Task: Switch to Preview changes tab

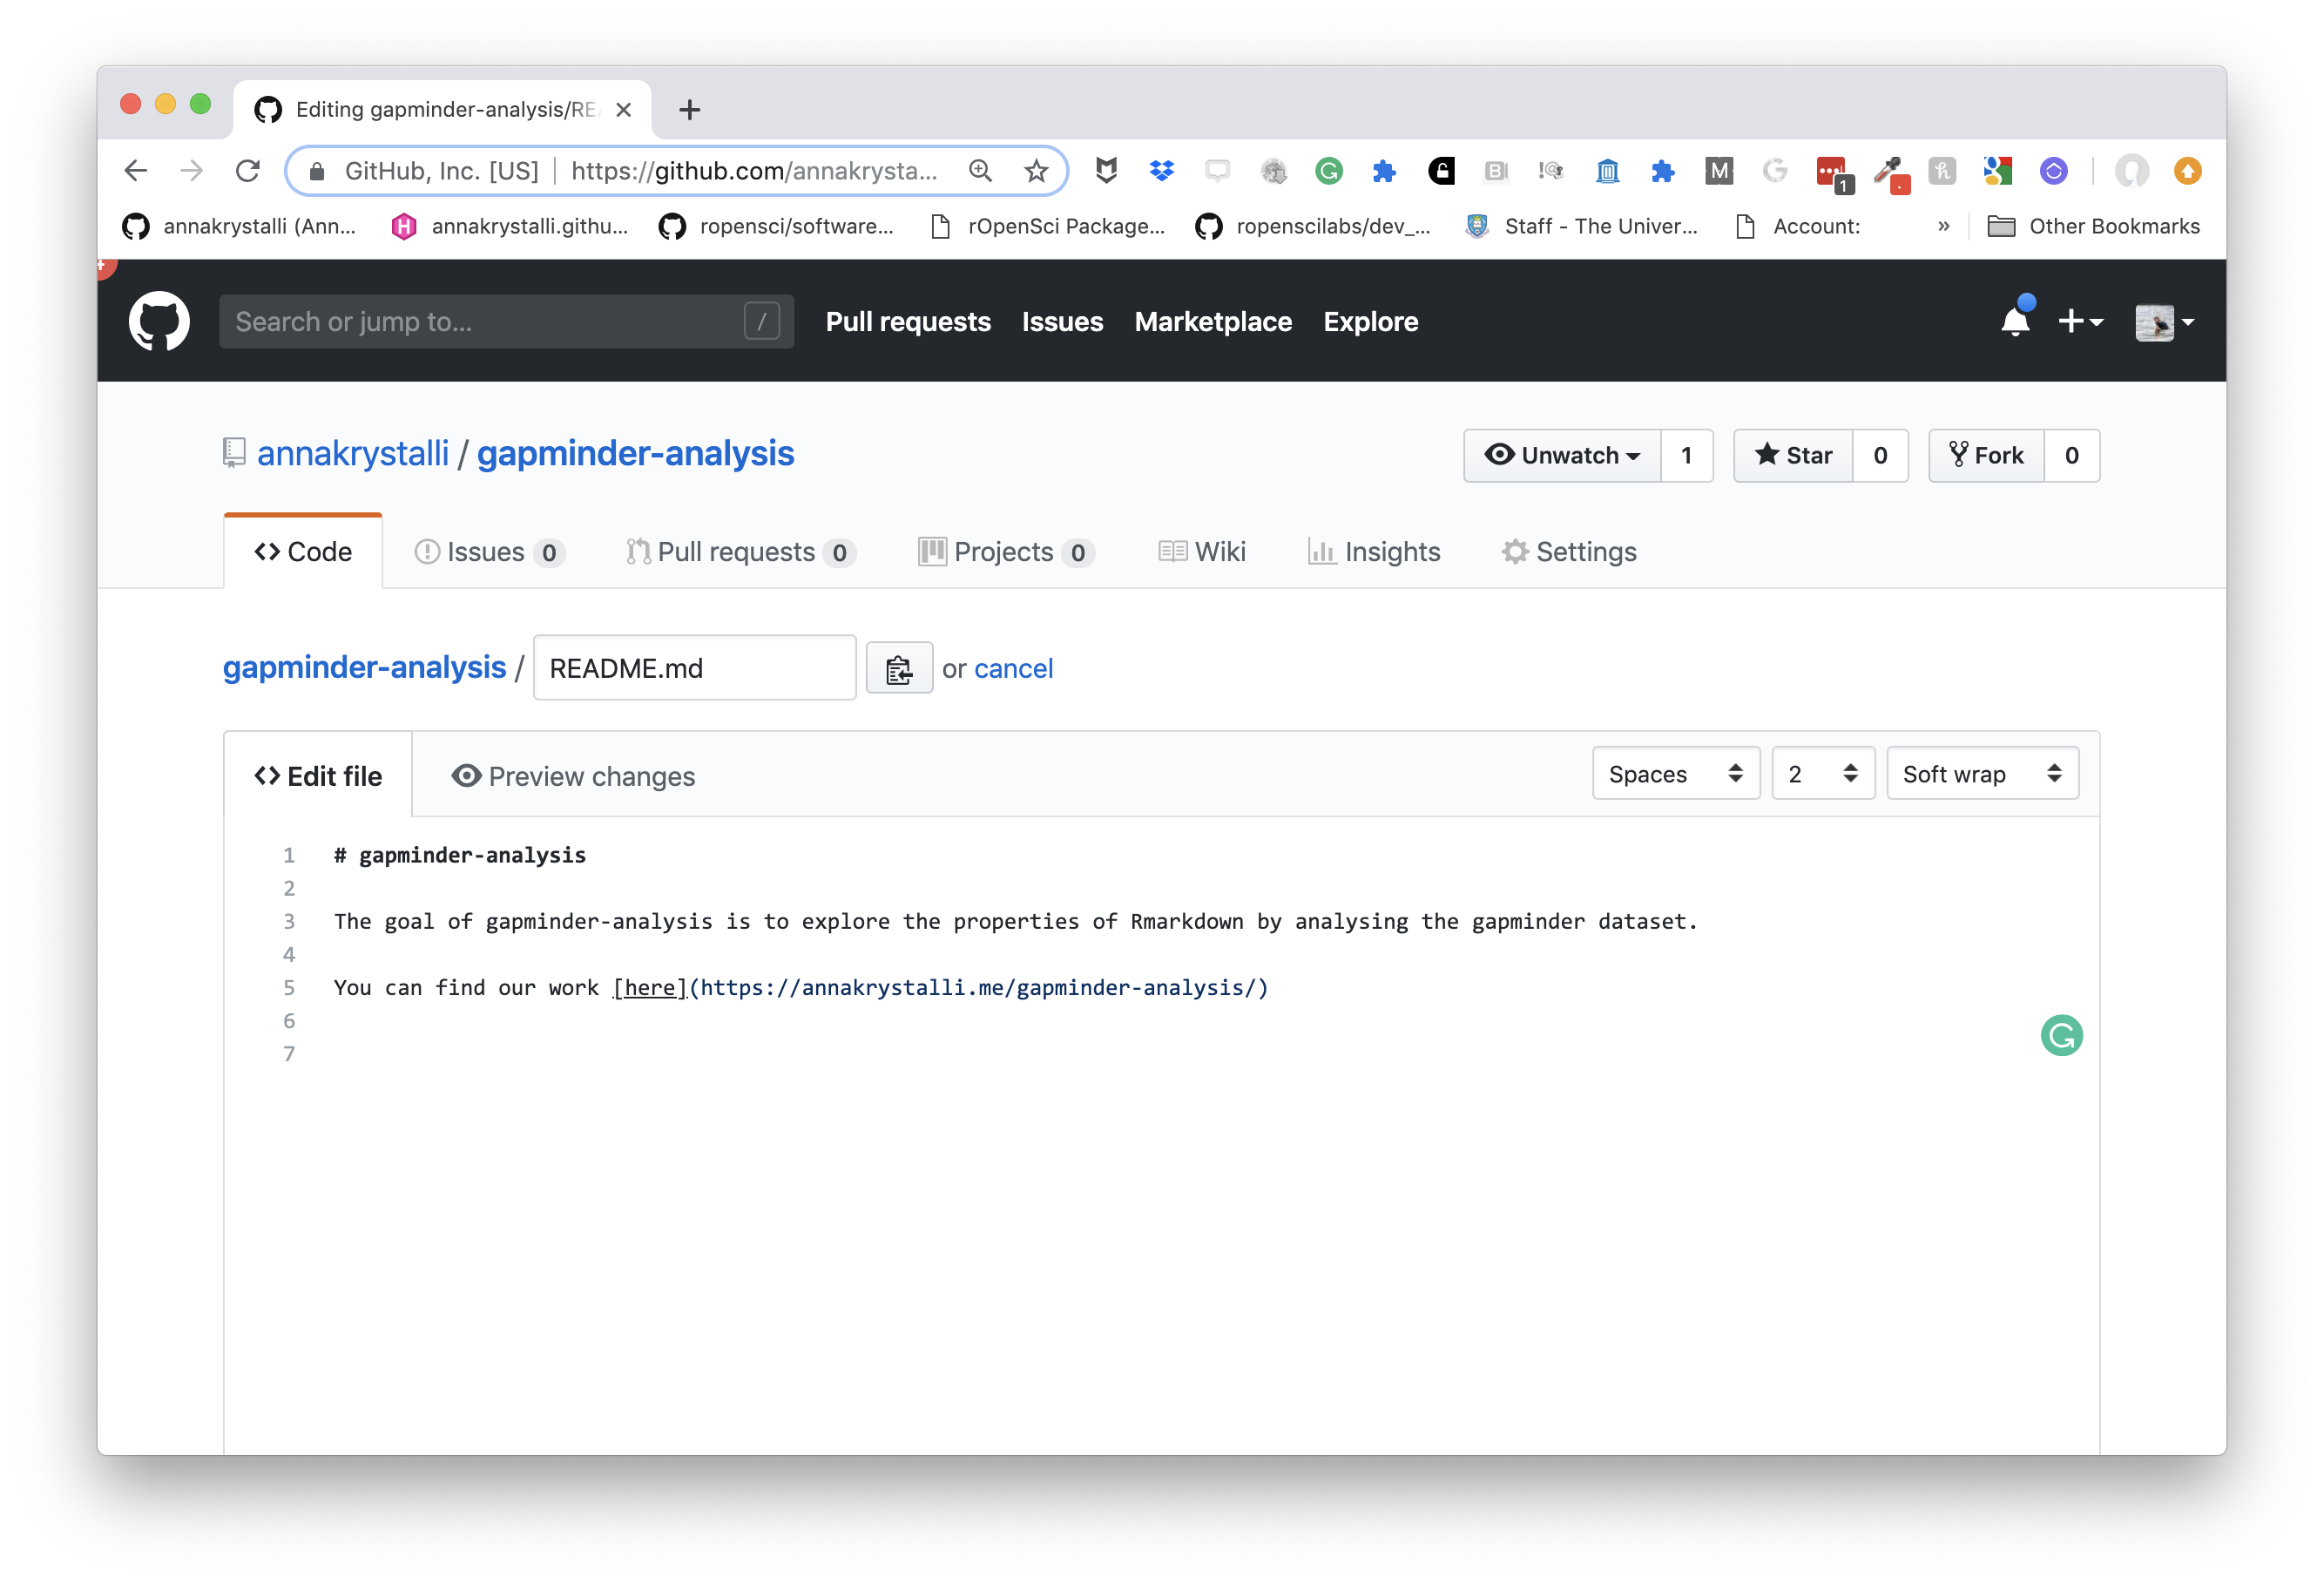Action: pos(573,776)
